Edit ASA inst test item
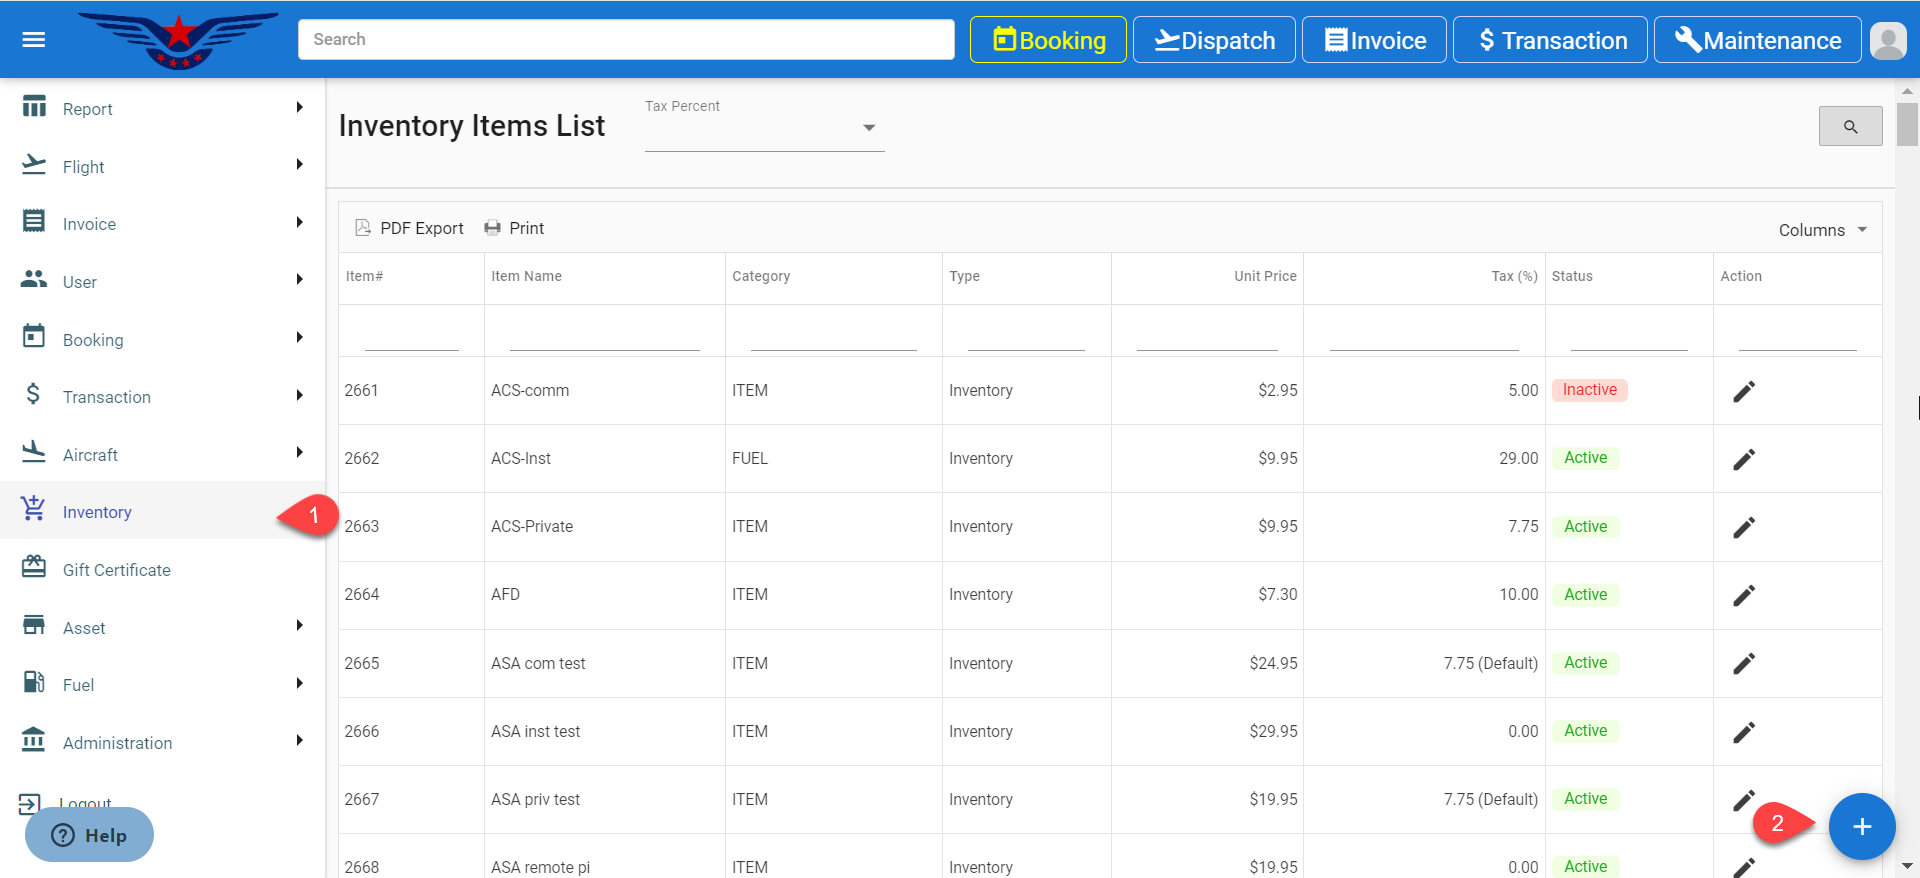Screen dimensions: 1920x878 (x=1743, y=732)
